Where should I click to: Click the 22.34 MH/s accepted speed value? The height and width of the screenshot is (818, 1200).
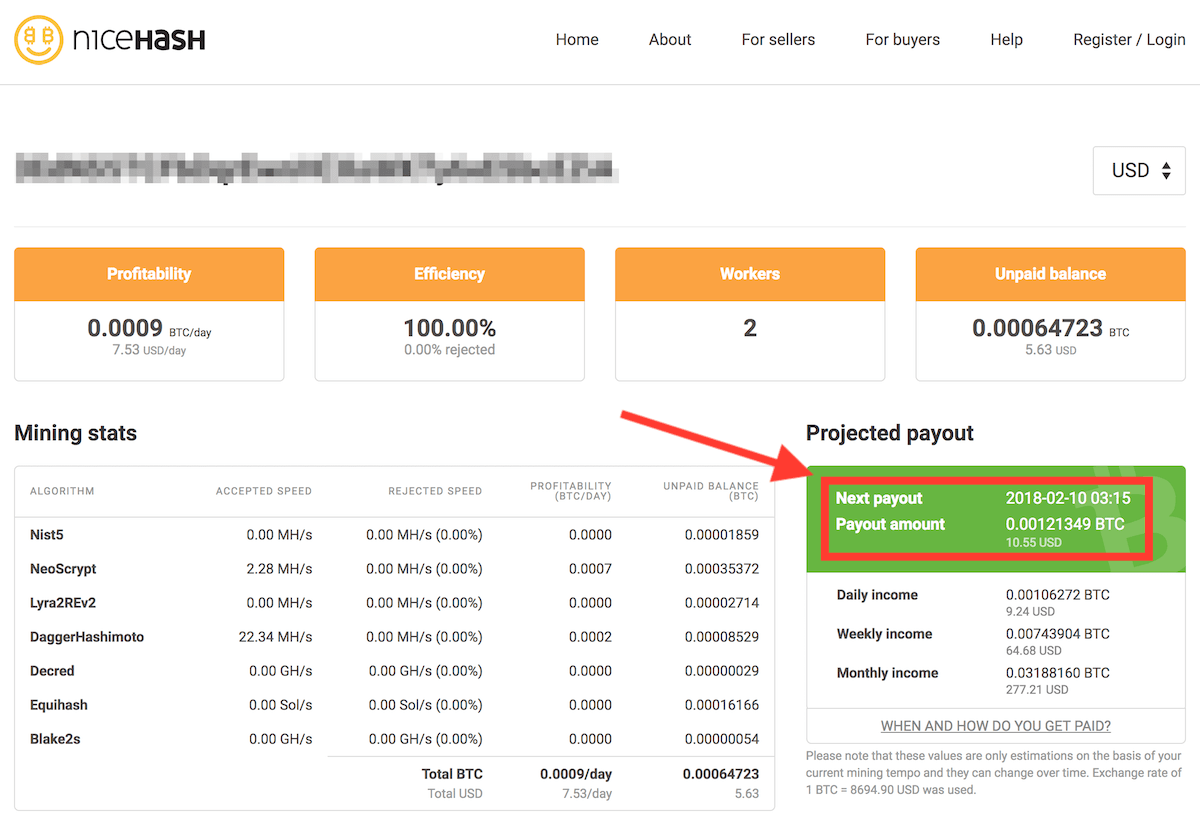[275, 637]
